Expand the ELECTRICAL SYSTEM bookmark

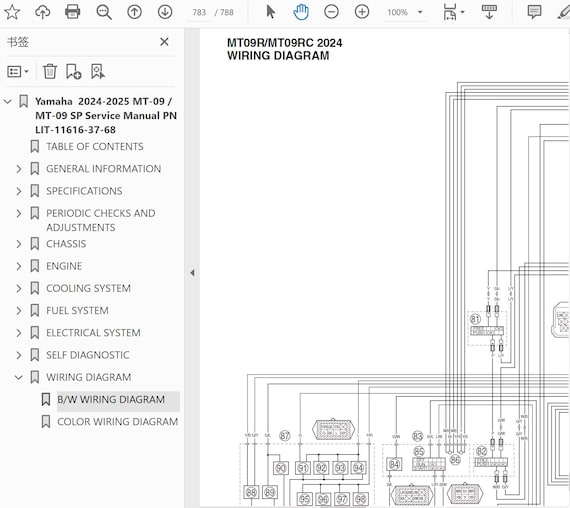click(19, 333)
